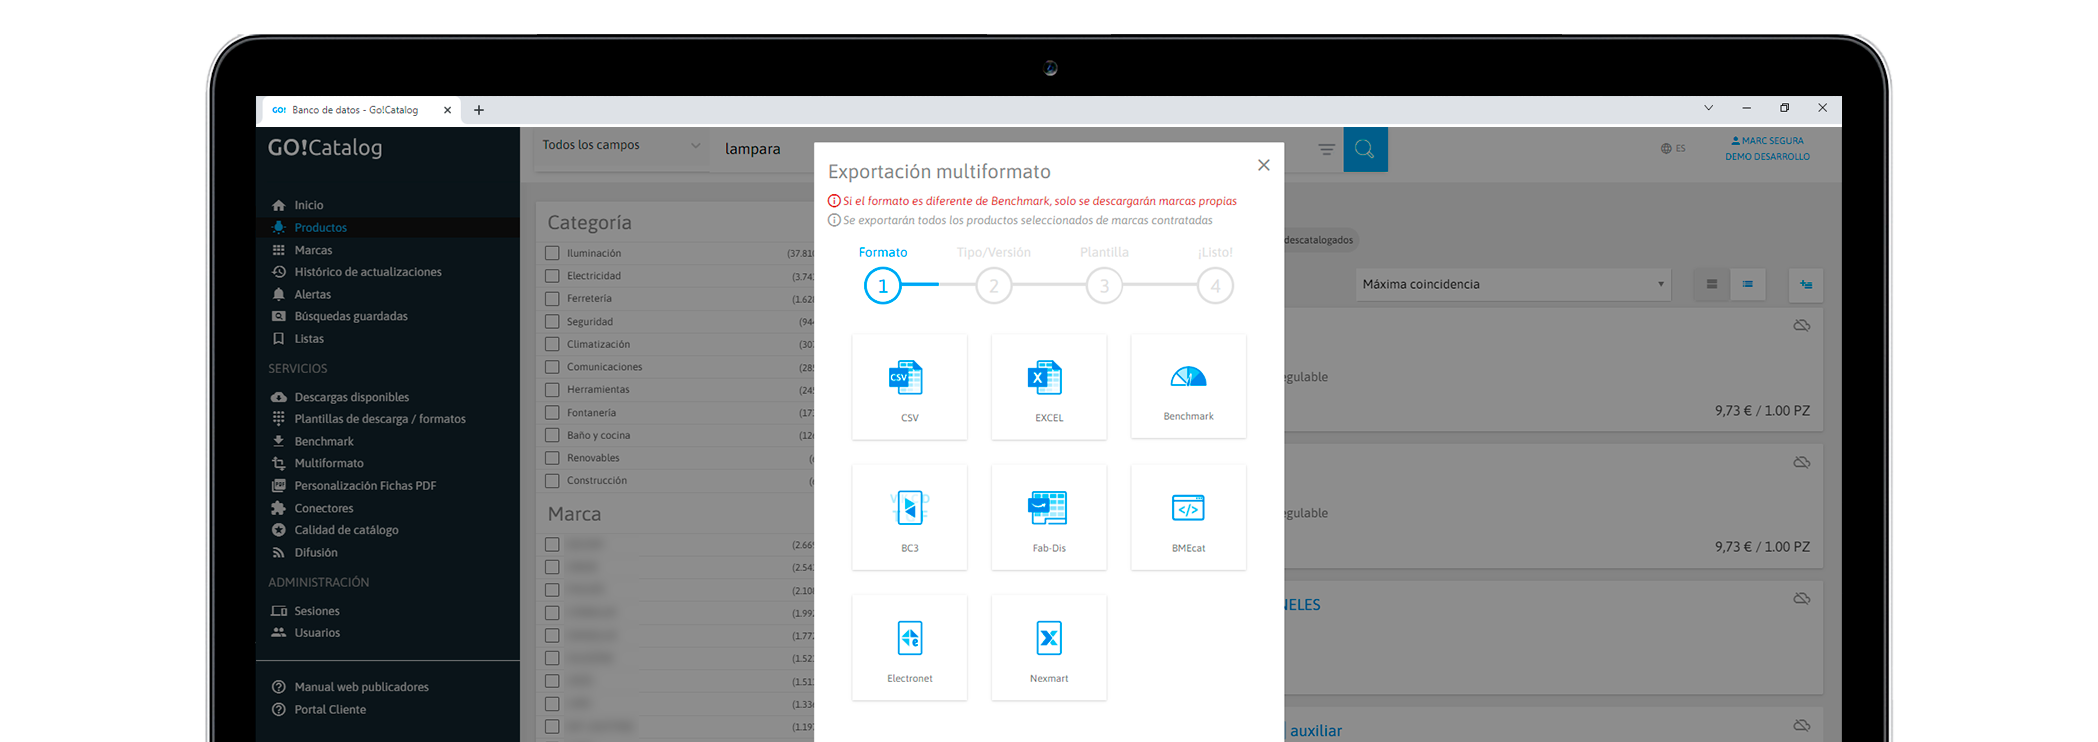The image size is (2098, 742).
Task: Open browser tab list chevron
Action: pyautogui.click(x=1708, y=108)
